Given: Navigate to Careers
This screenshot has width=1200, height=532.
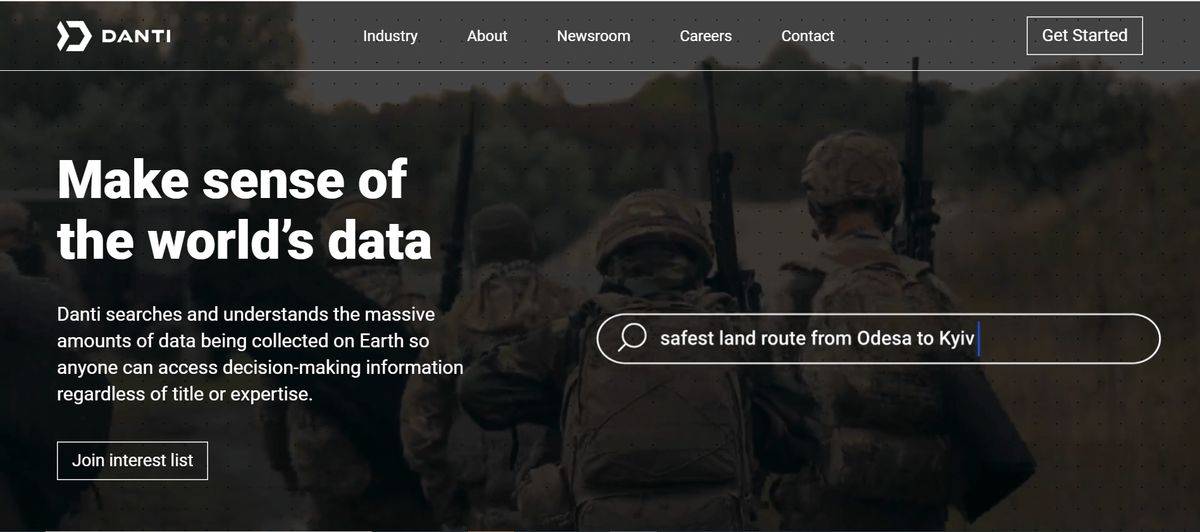Looking at the screenshot, I should coord(705,36).
